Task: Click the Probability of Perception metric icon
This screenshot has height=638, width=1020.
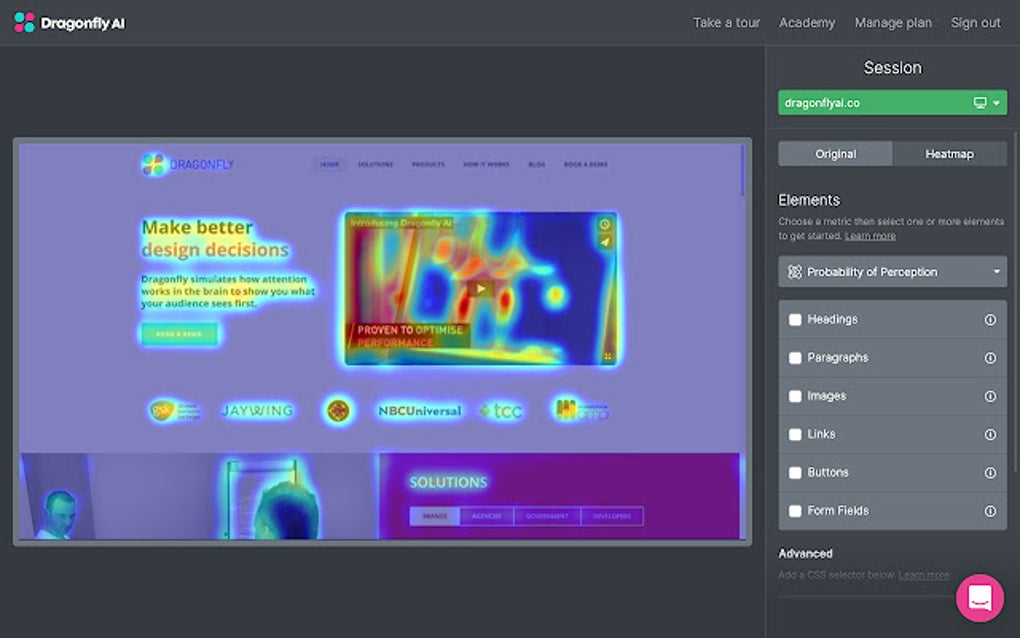Action: click(794, 271)
